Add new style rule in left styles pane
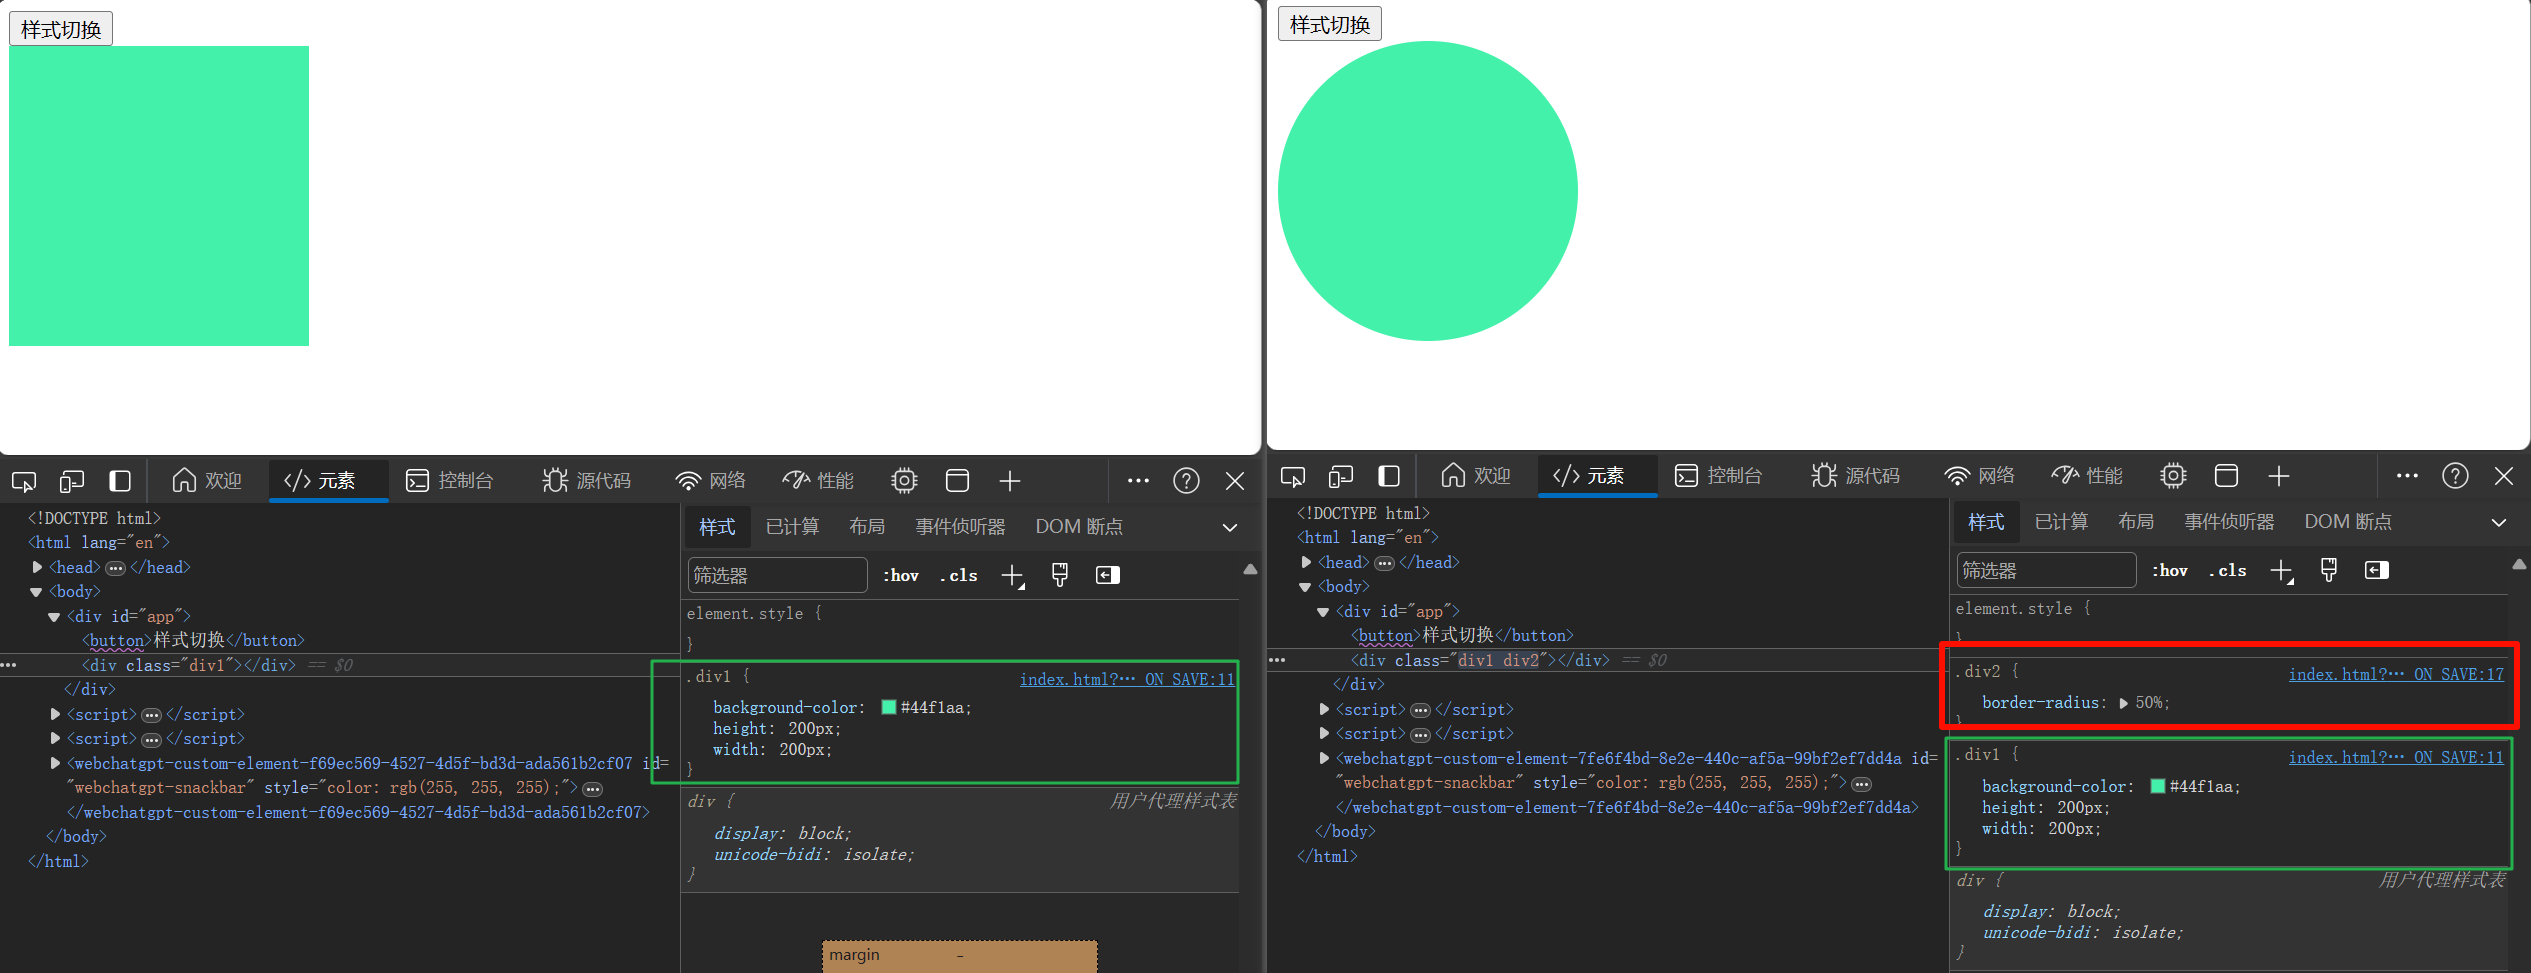Viewport: 2531px width, 973px height. click(x=1013, y=576)
